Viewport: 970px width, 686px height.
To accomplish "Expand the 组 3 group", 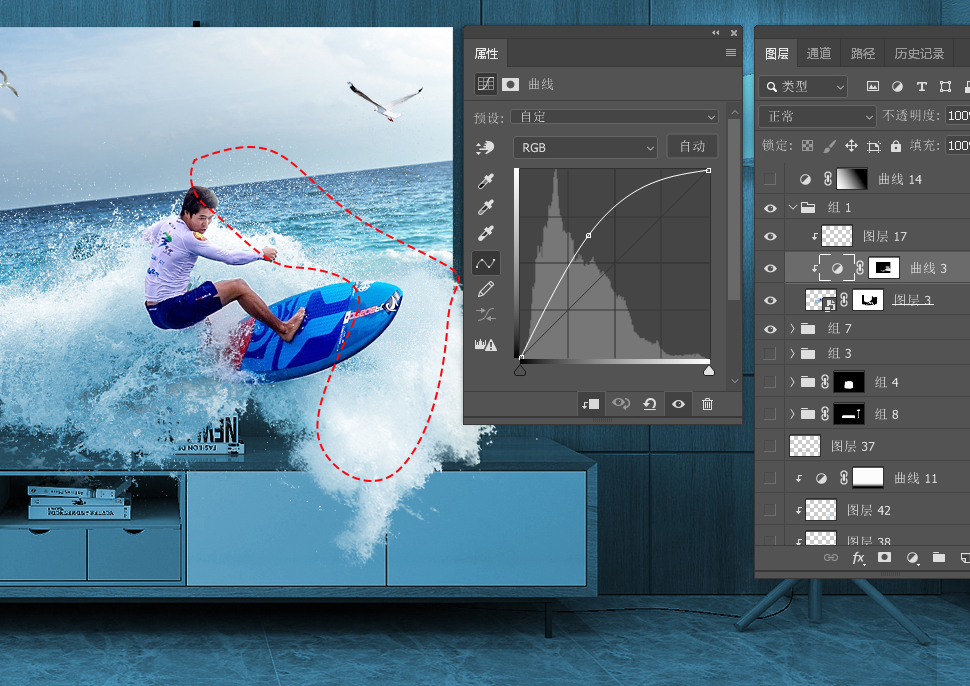I will click(x=792, y=354).
